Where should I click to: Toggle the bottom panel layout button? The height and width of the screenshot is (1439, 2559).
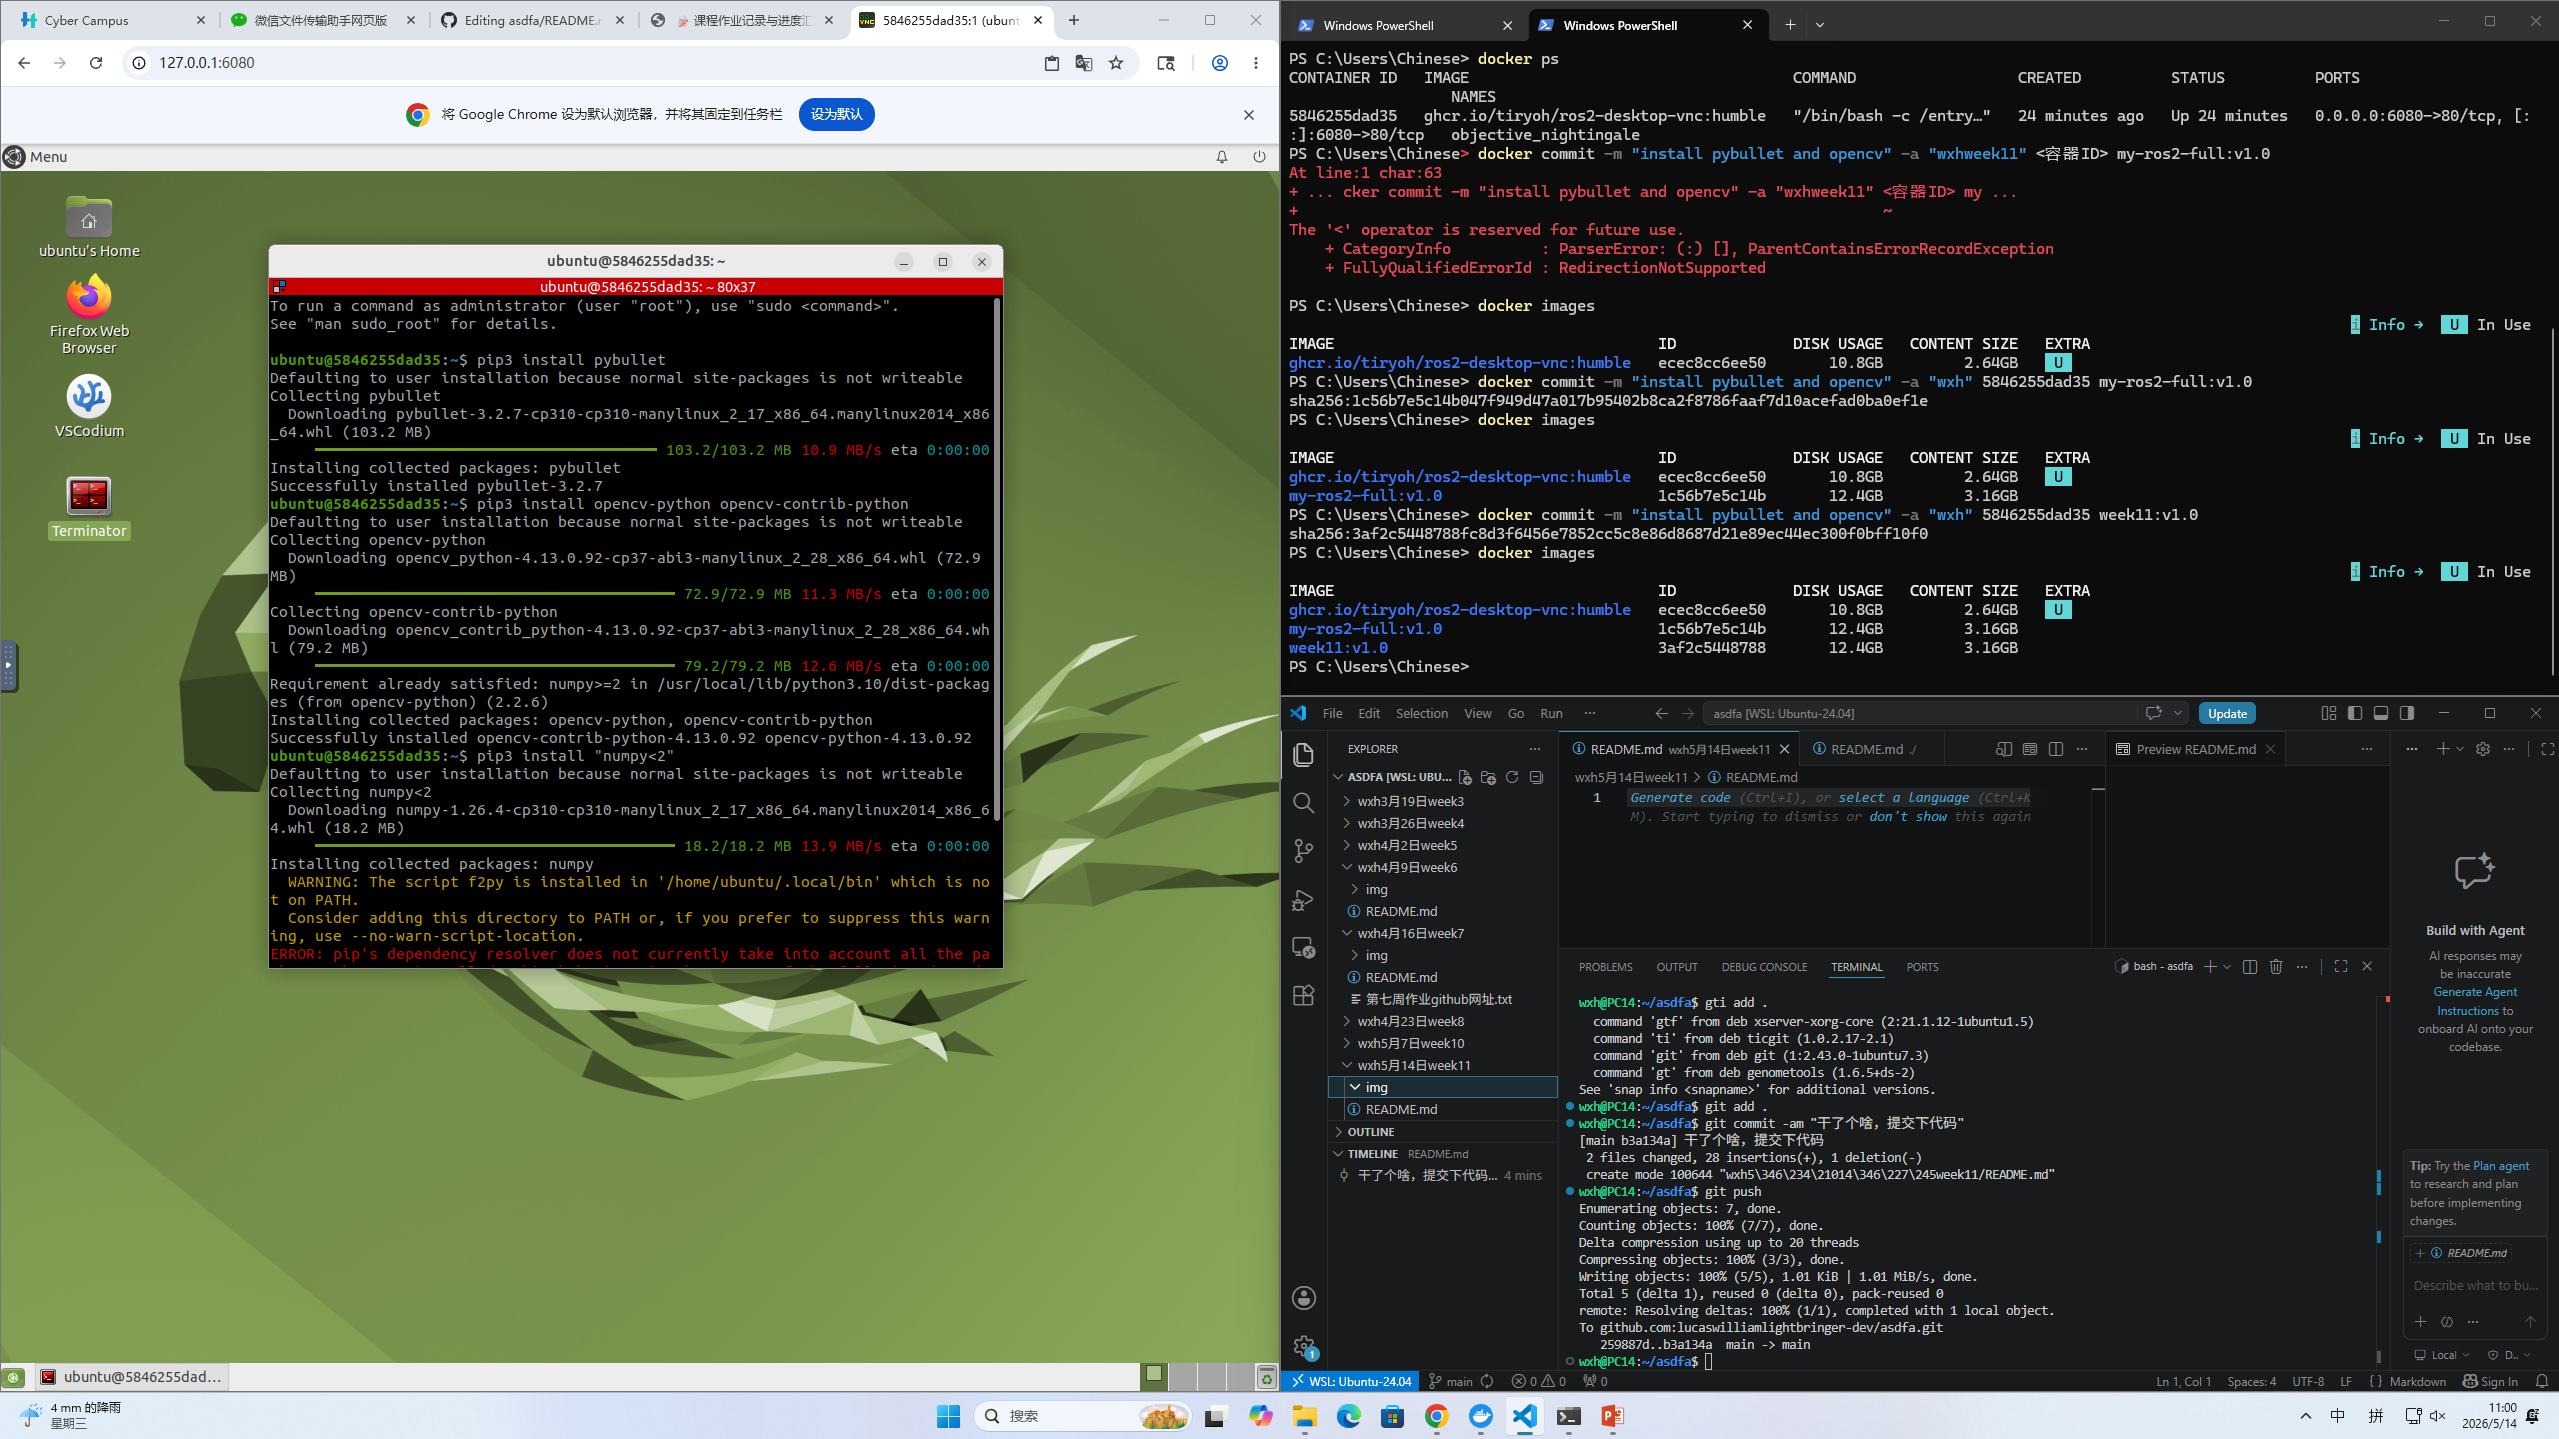tap(2381, 713)
